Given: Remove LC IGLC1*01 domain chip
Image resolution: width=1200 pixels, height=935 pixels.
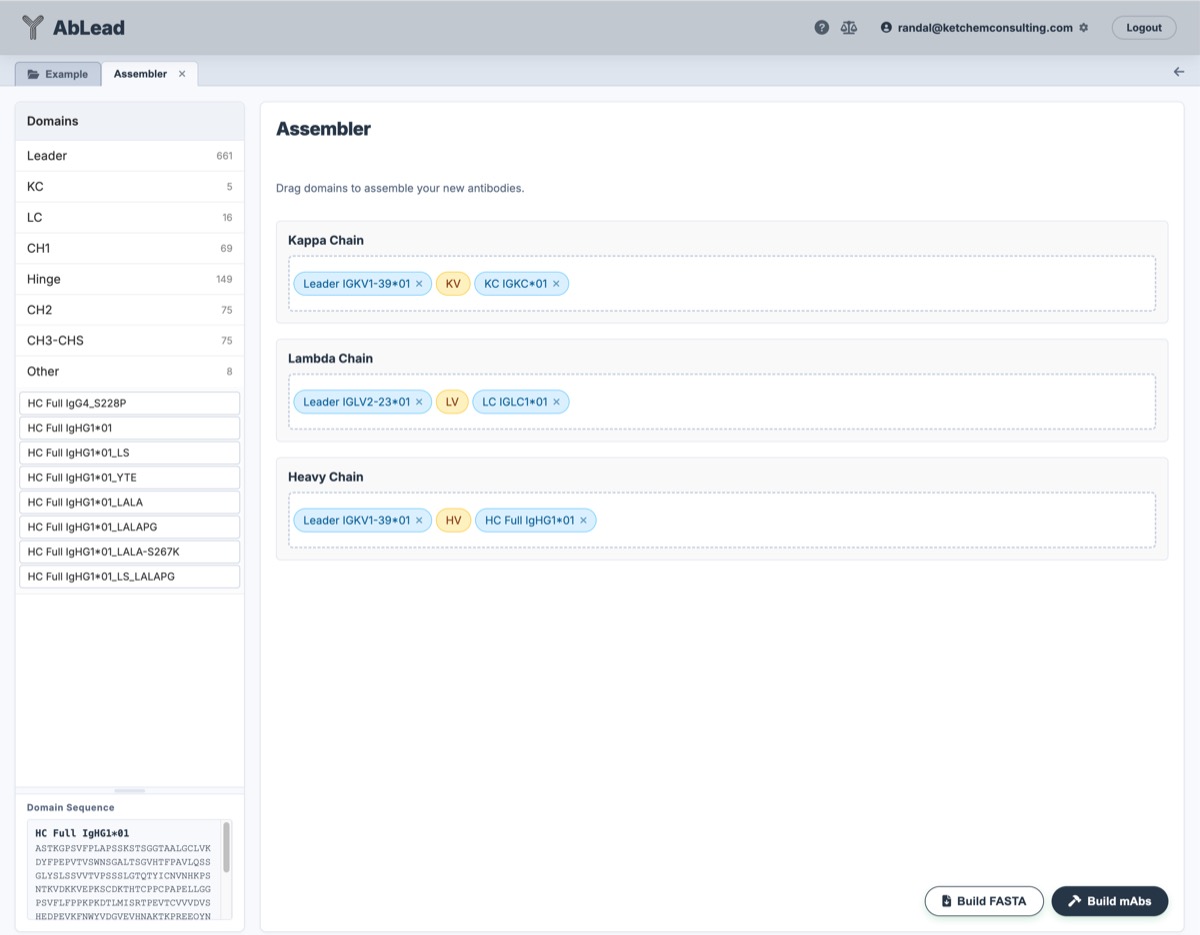Looking at the screenshot, I should point(556,402).
